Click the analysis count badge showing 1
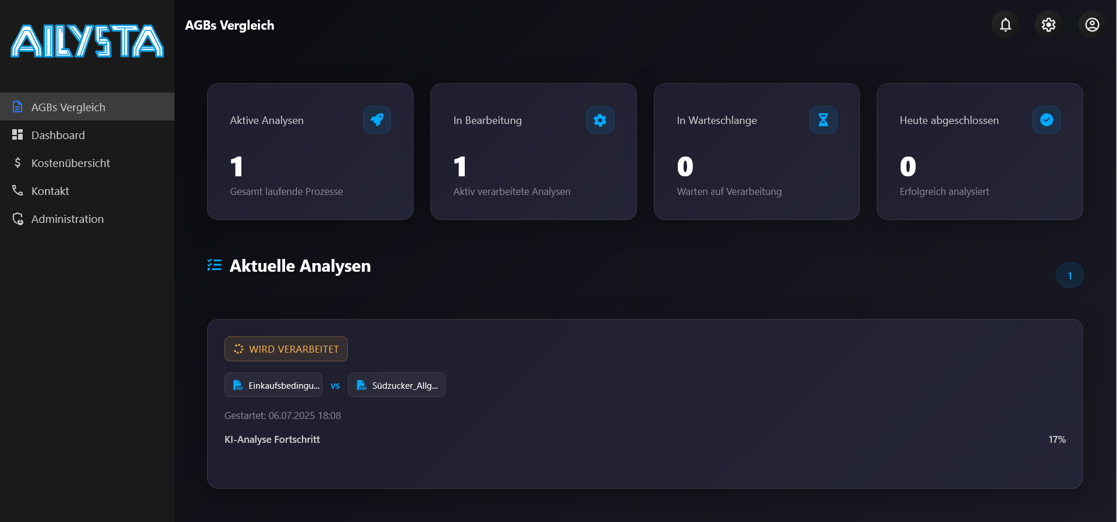The image size is (1117, 522). click(x=1069, y=275)
